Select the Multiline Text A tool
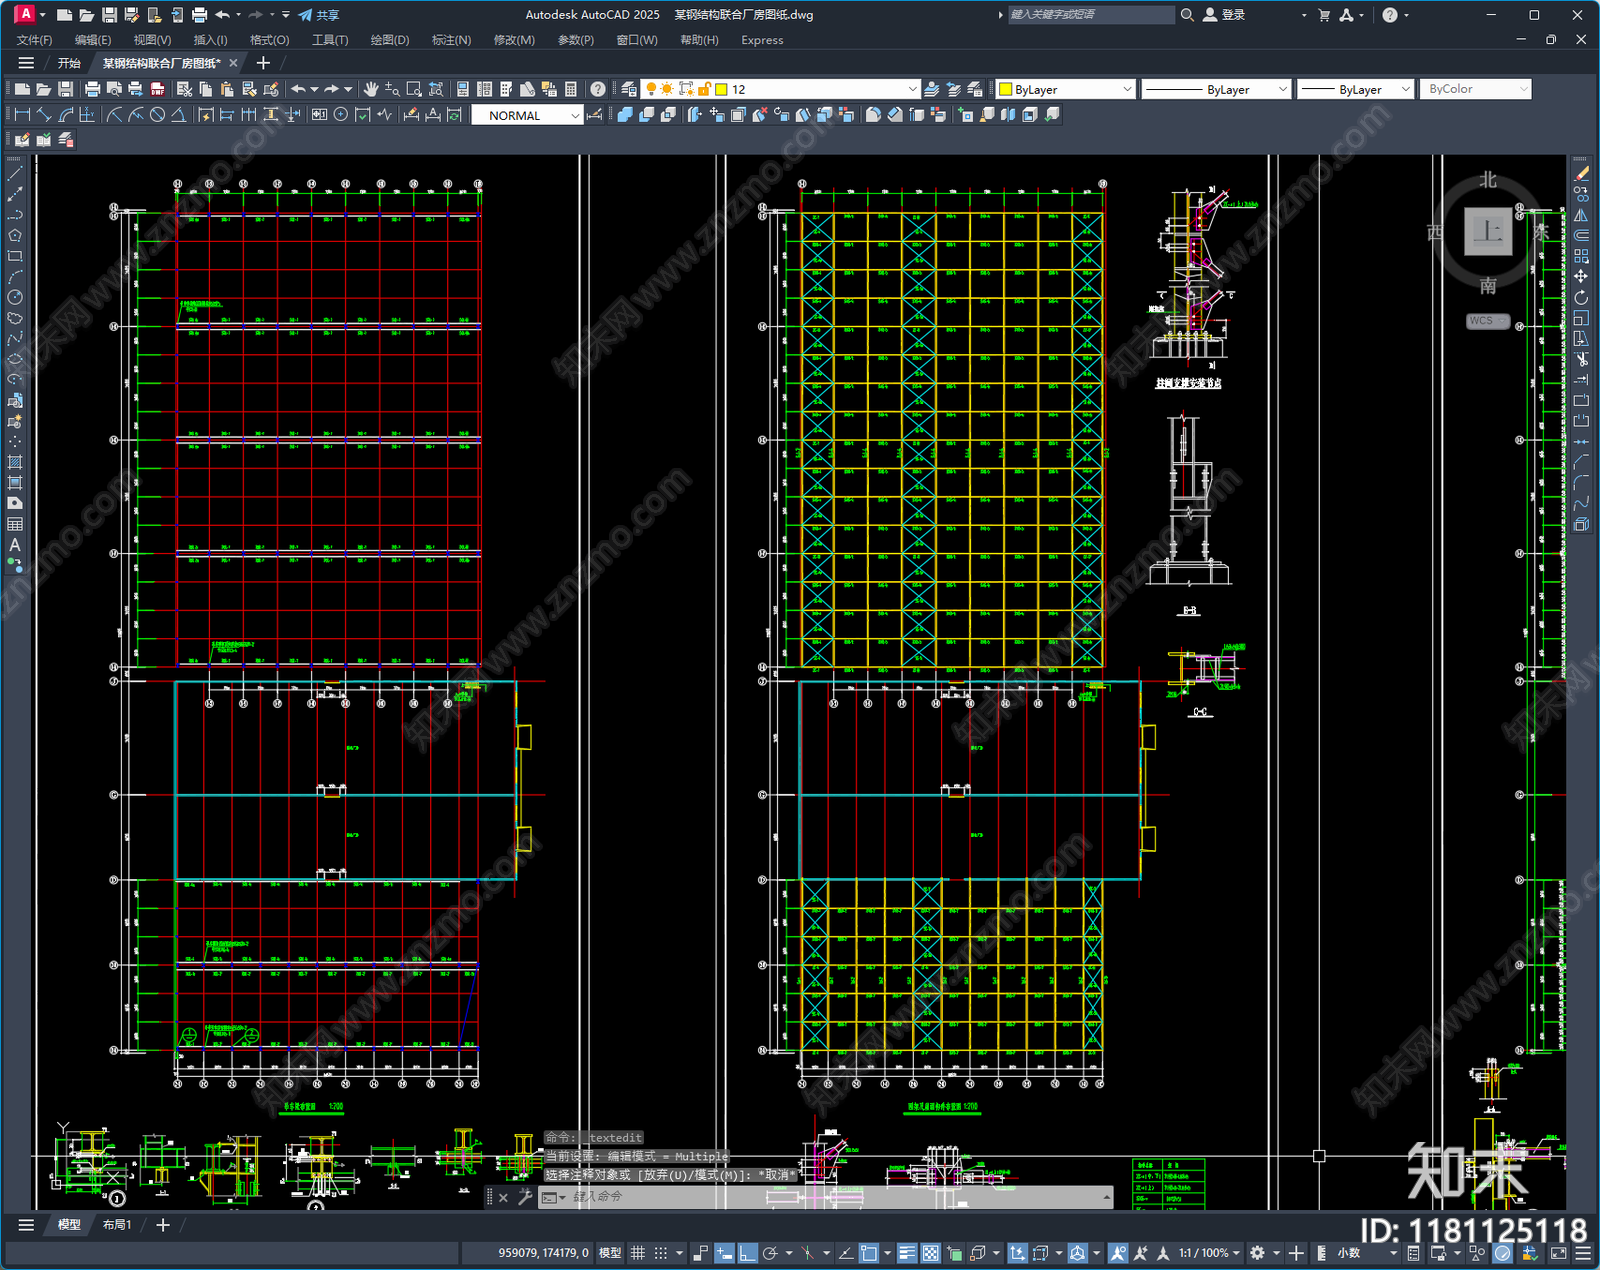This screenshot has width=1600, height=1270. (x=15, y=545)
